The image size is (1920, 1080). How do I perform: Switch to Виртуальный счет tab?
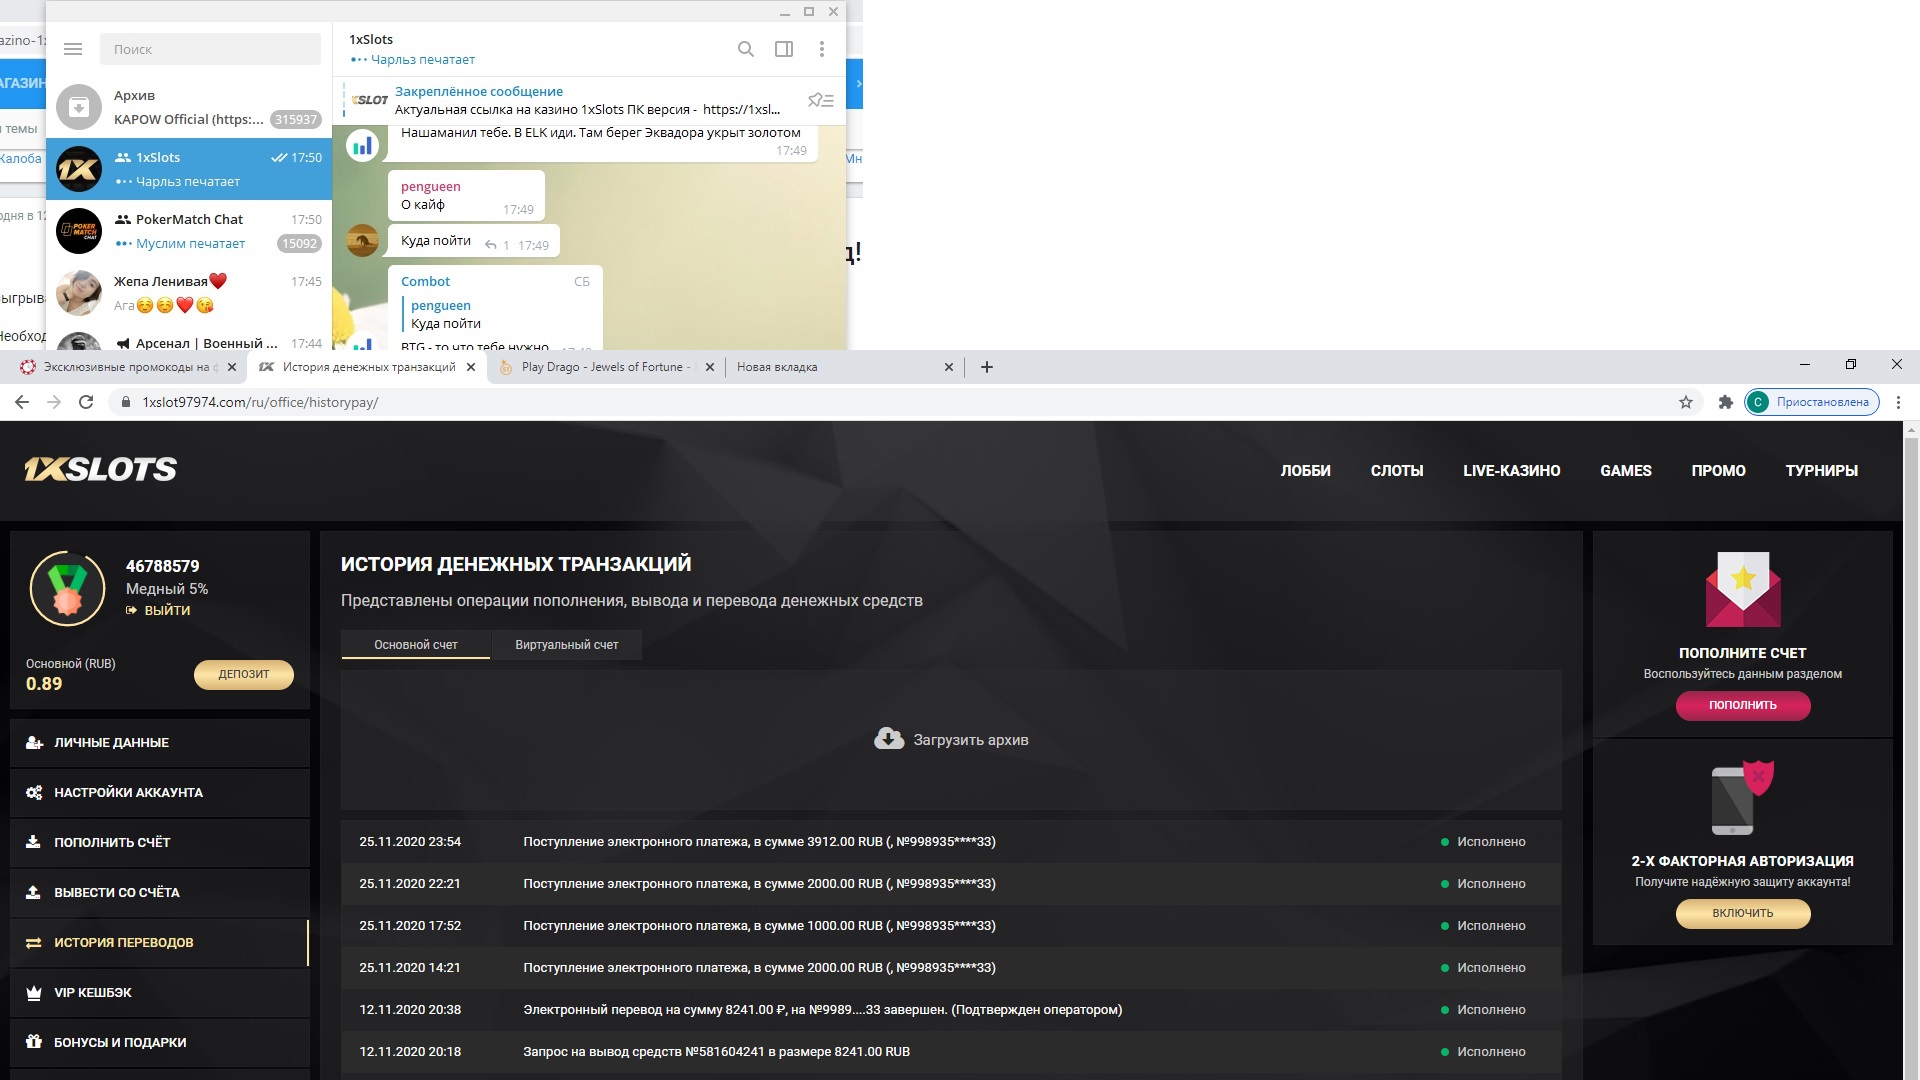(x=566, y=645)
